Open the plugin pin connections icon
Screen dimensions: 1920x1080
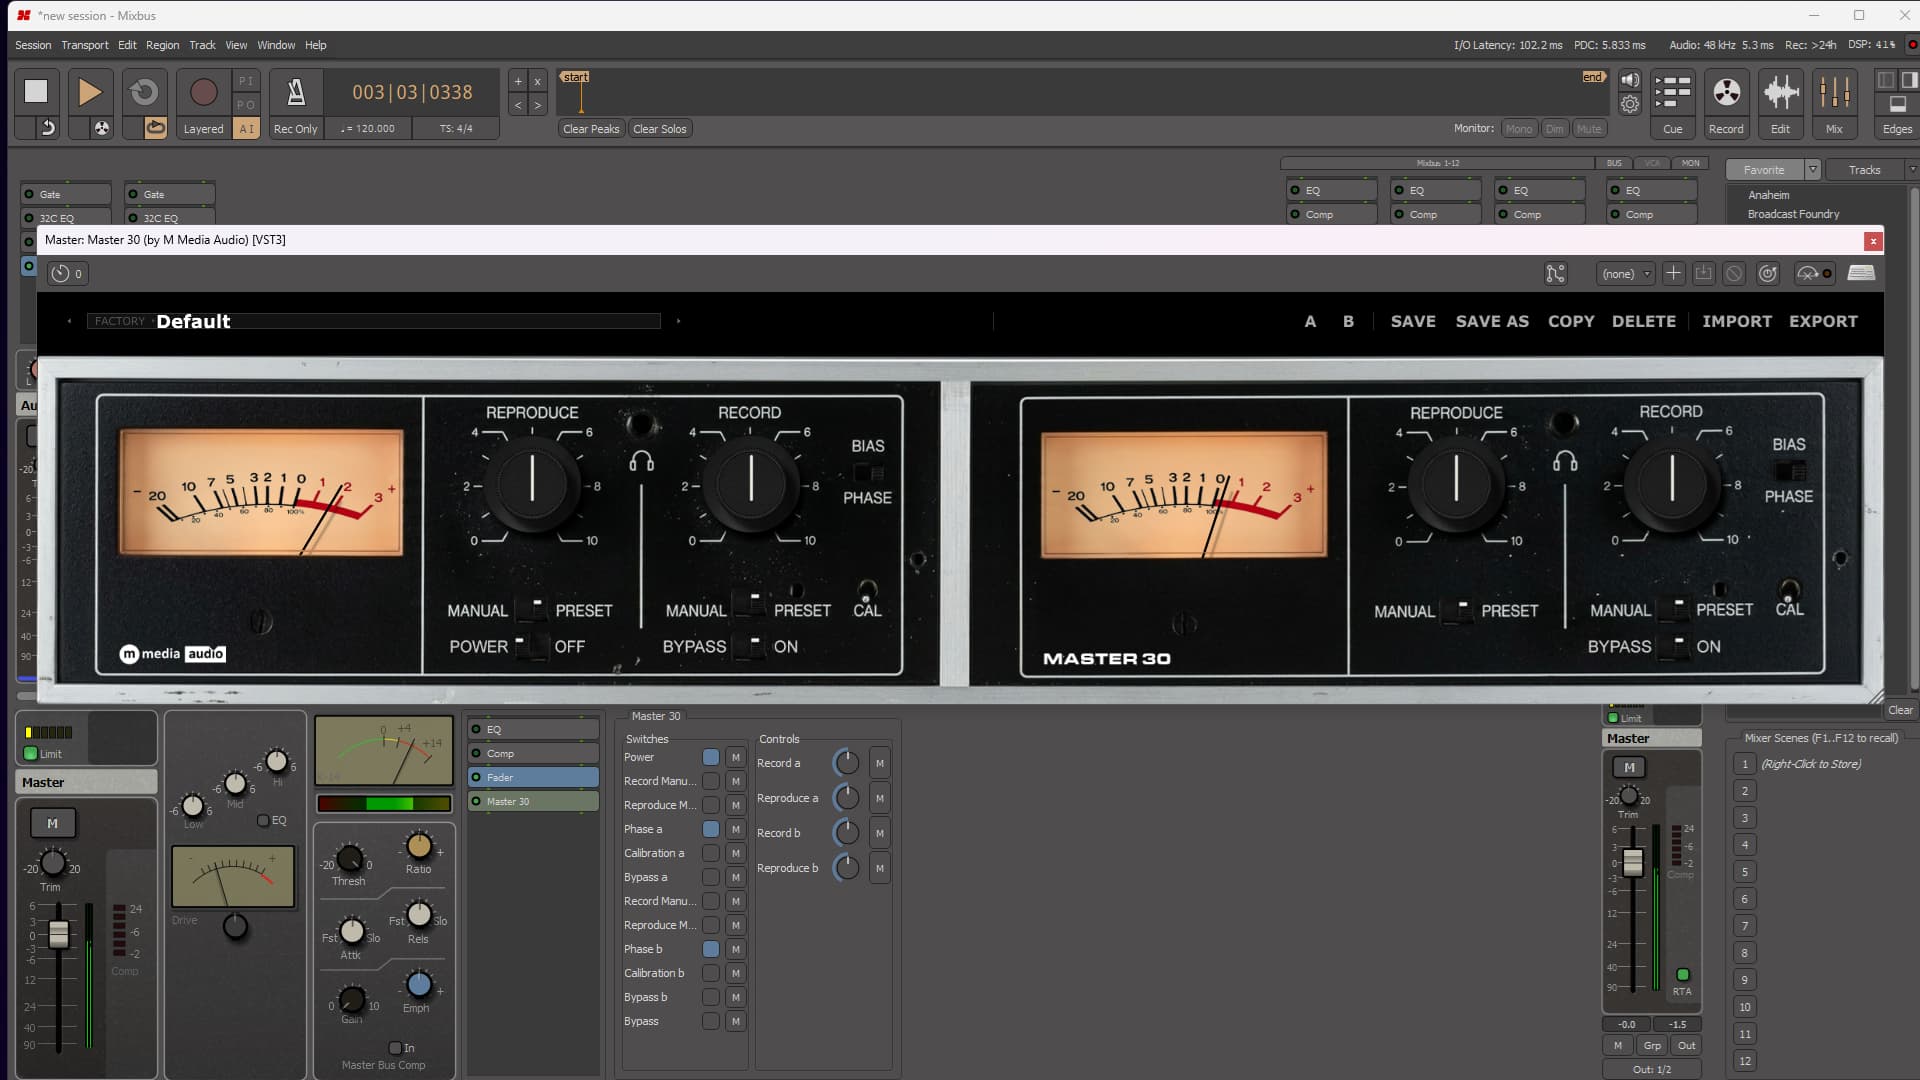(1555, 273)
